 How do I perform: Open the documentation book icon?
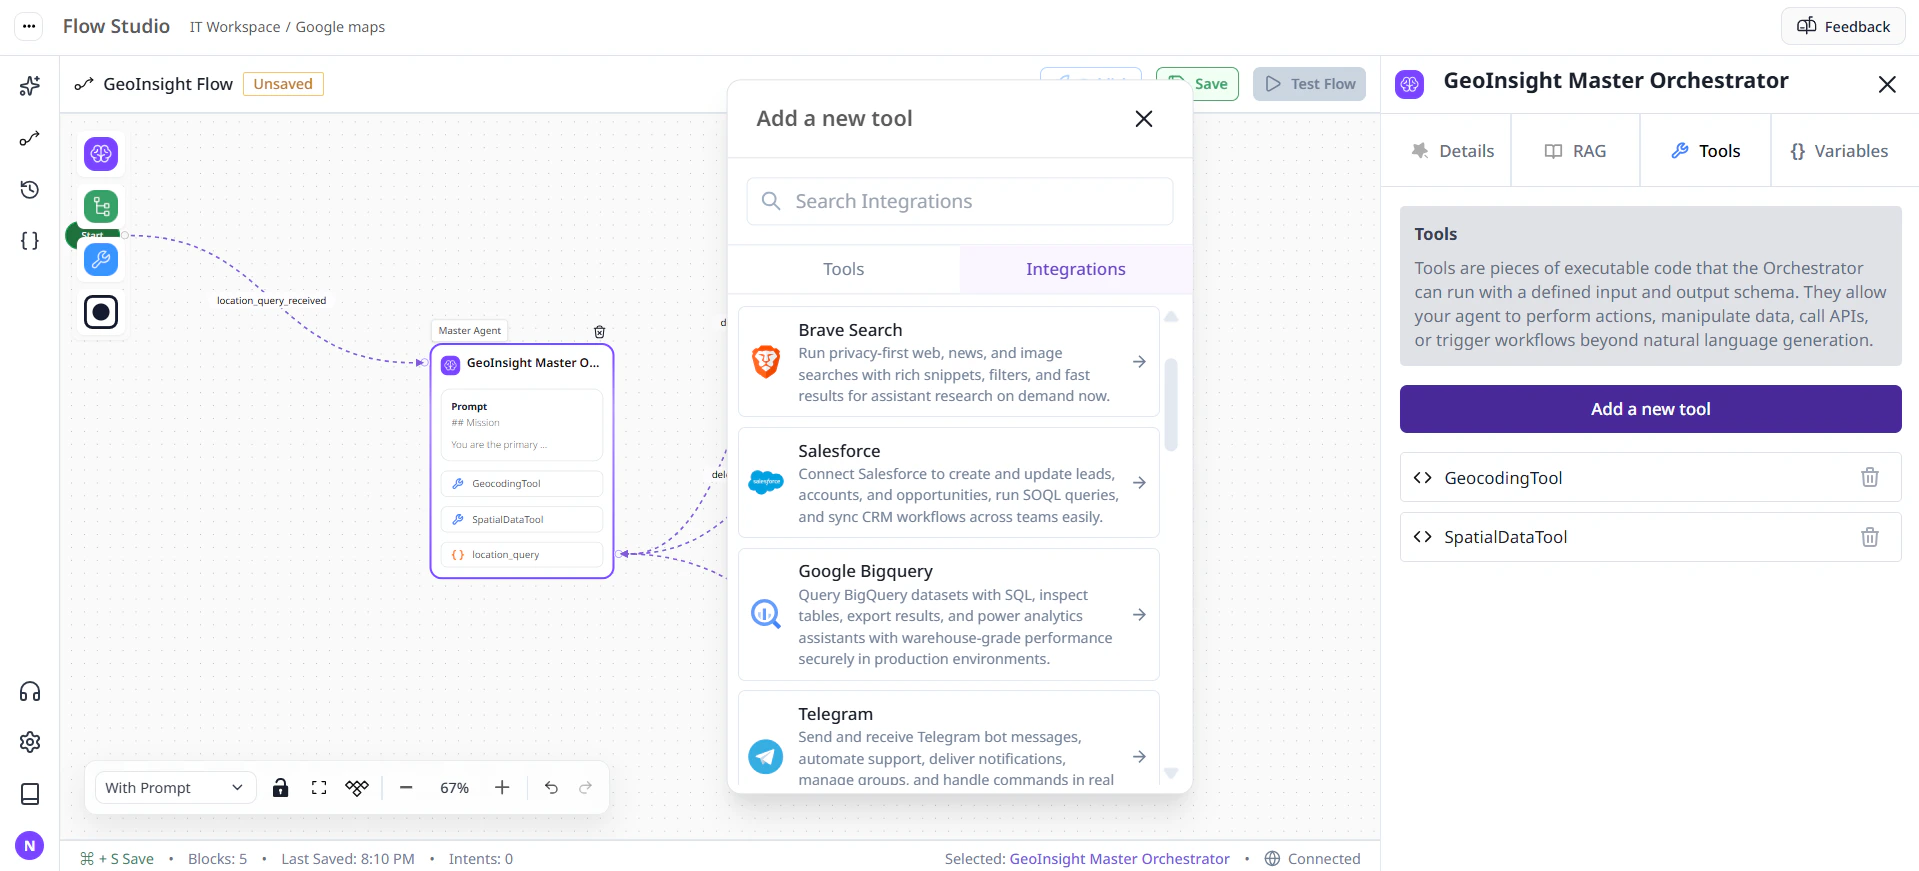pos(30,794)
